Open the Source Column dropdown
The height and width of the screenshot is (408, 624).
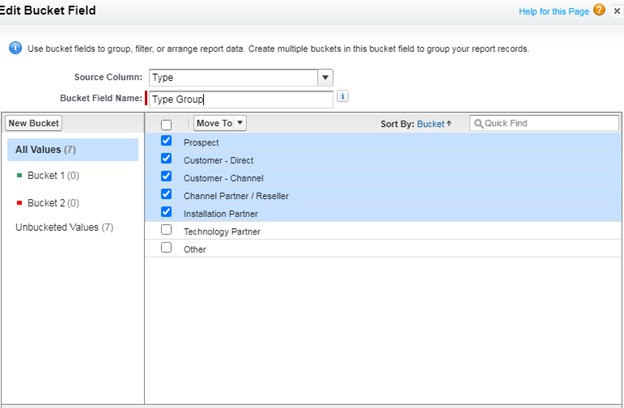[x=325, y=77]
